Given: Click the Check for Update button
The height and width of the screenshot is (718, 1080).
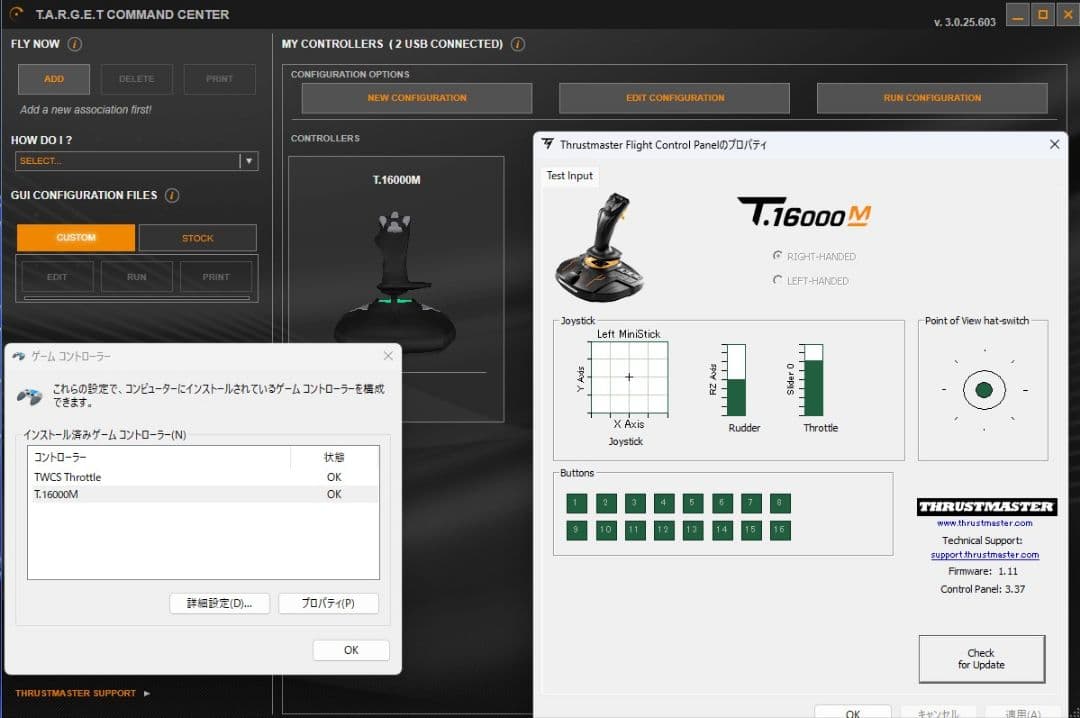Looking at the screenshot, I should (x=981, y=658).
